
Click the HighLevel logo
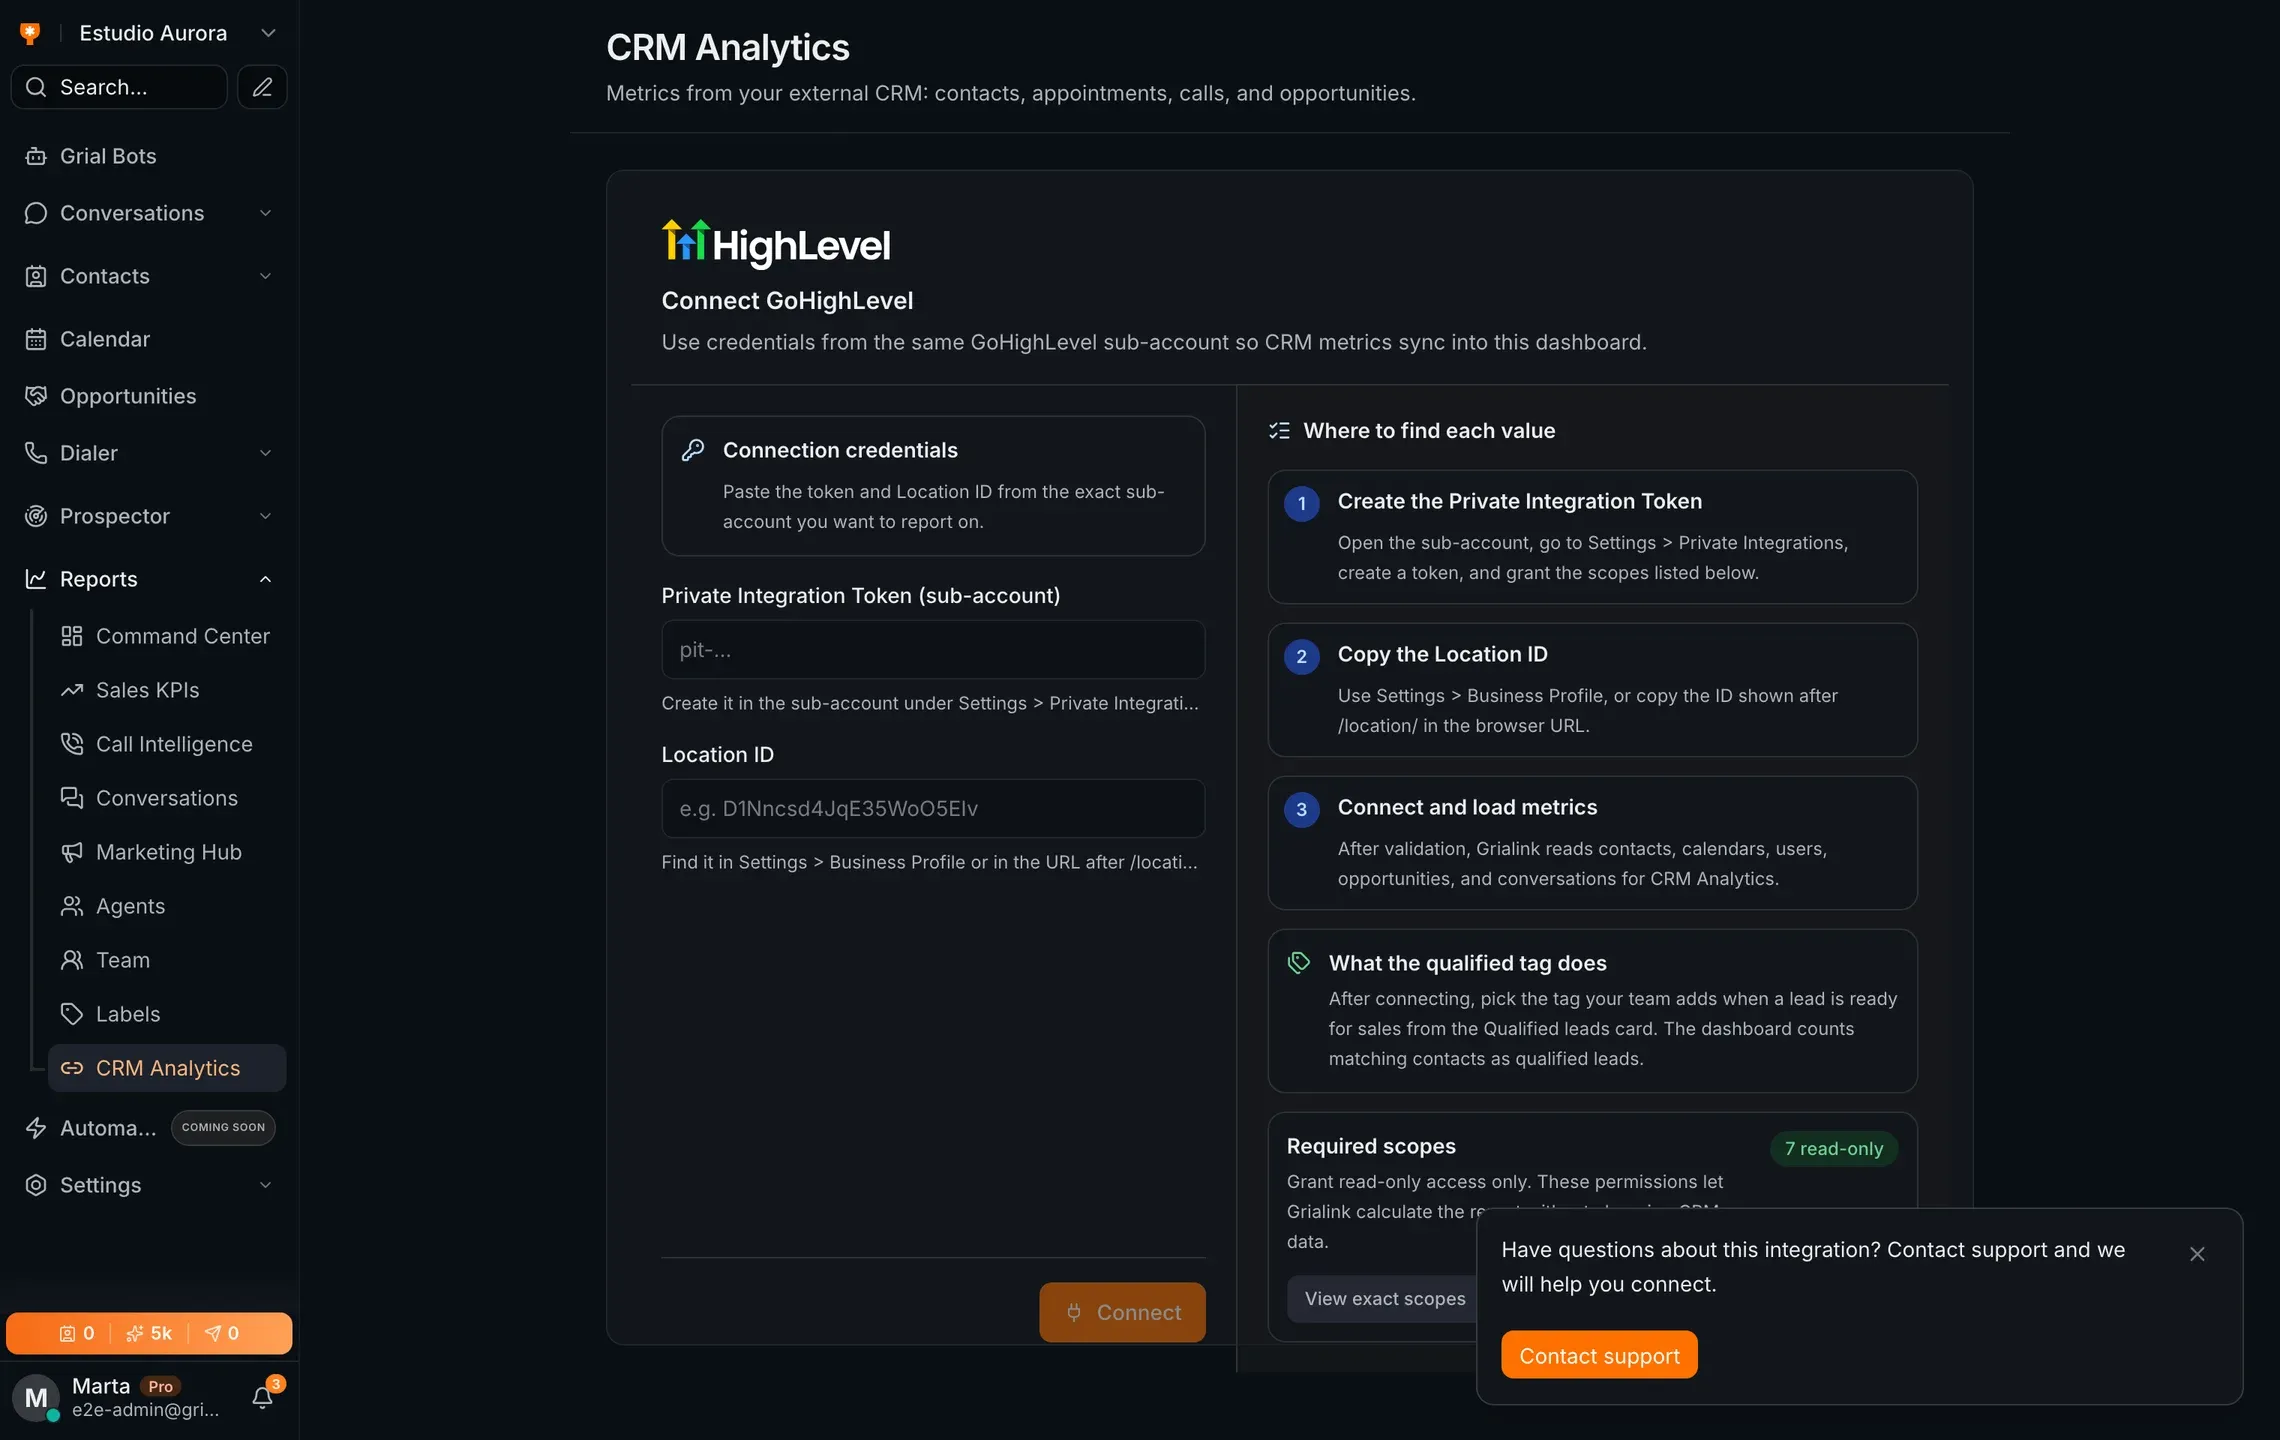776,243
